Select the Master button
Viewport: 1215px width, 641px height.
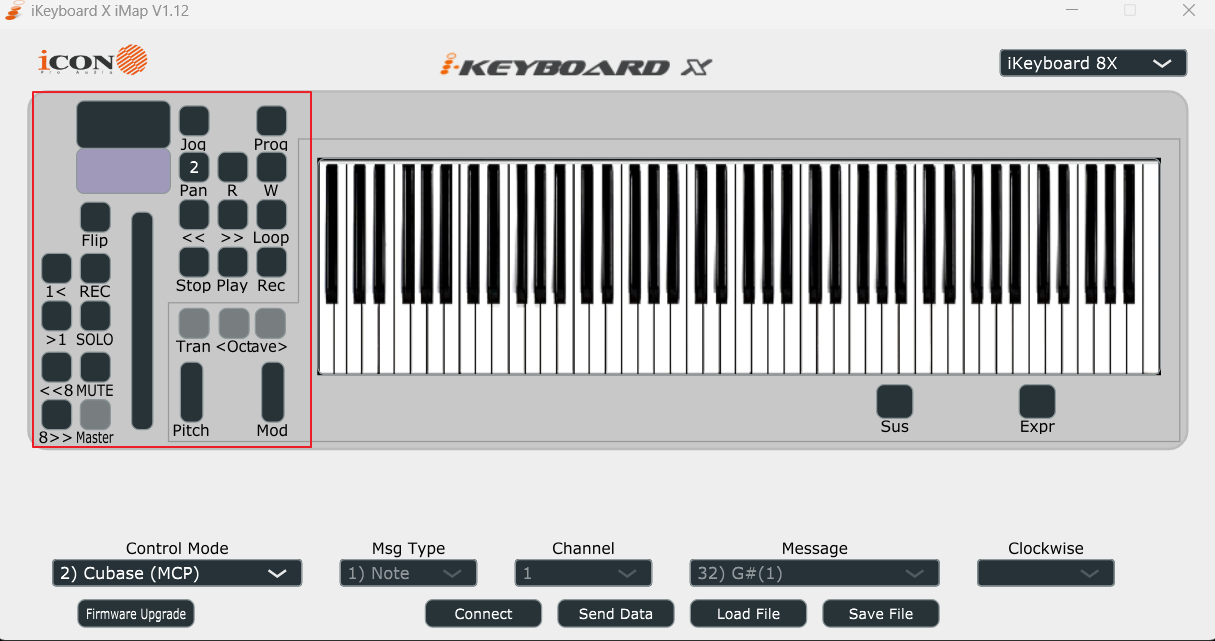coord(95,414)
